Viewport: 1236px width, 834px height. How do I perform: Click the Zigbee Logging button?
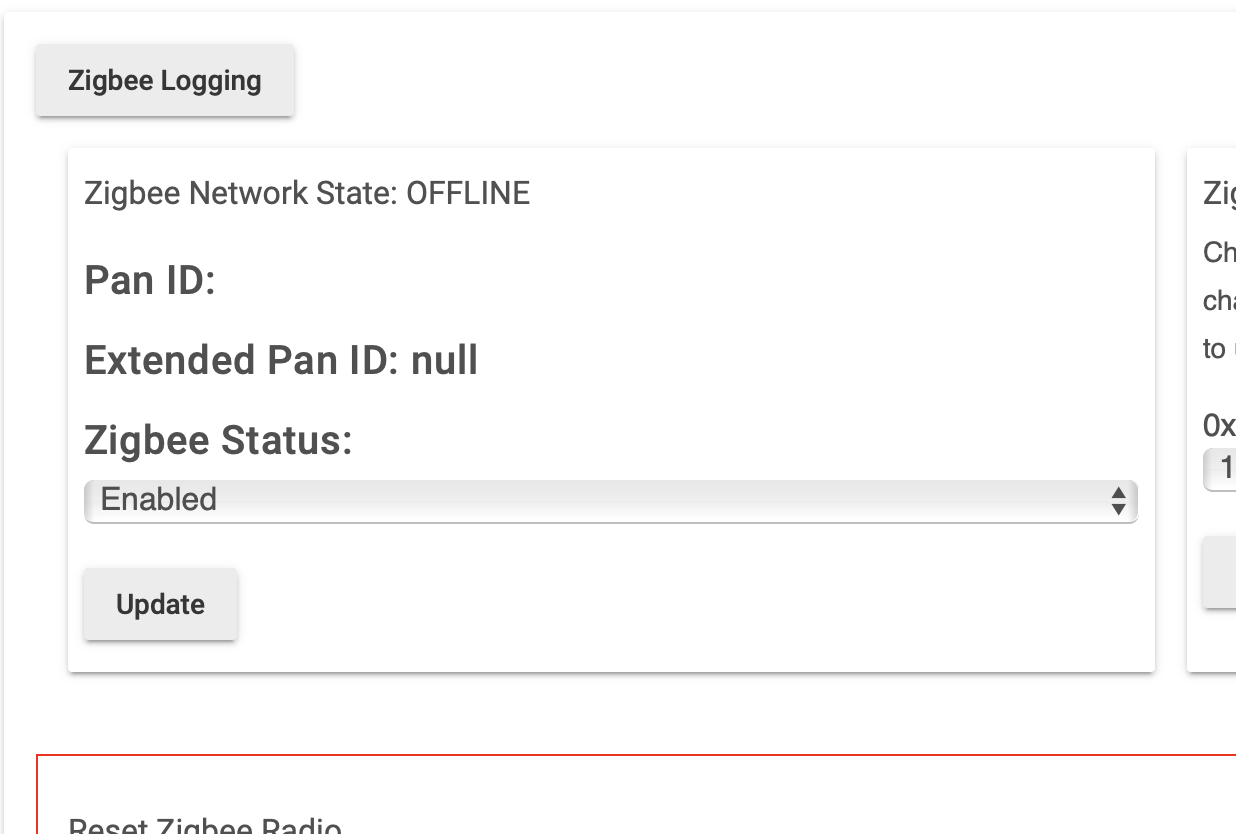[165, 80]
